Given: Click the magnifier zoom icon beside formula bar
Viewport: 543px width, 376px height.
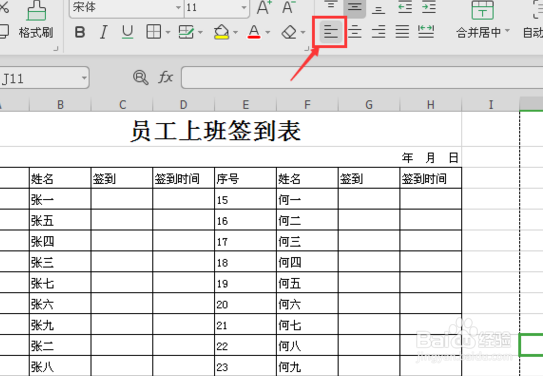Looking at the screenshot, I should click(141, 78).
